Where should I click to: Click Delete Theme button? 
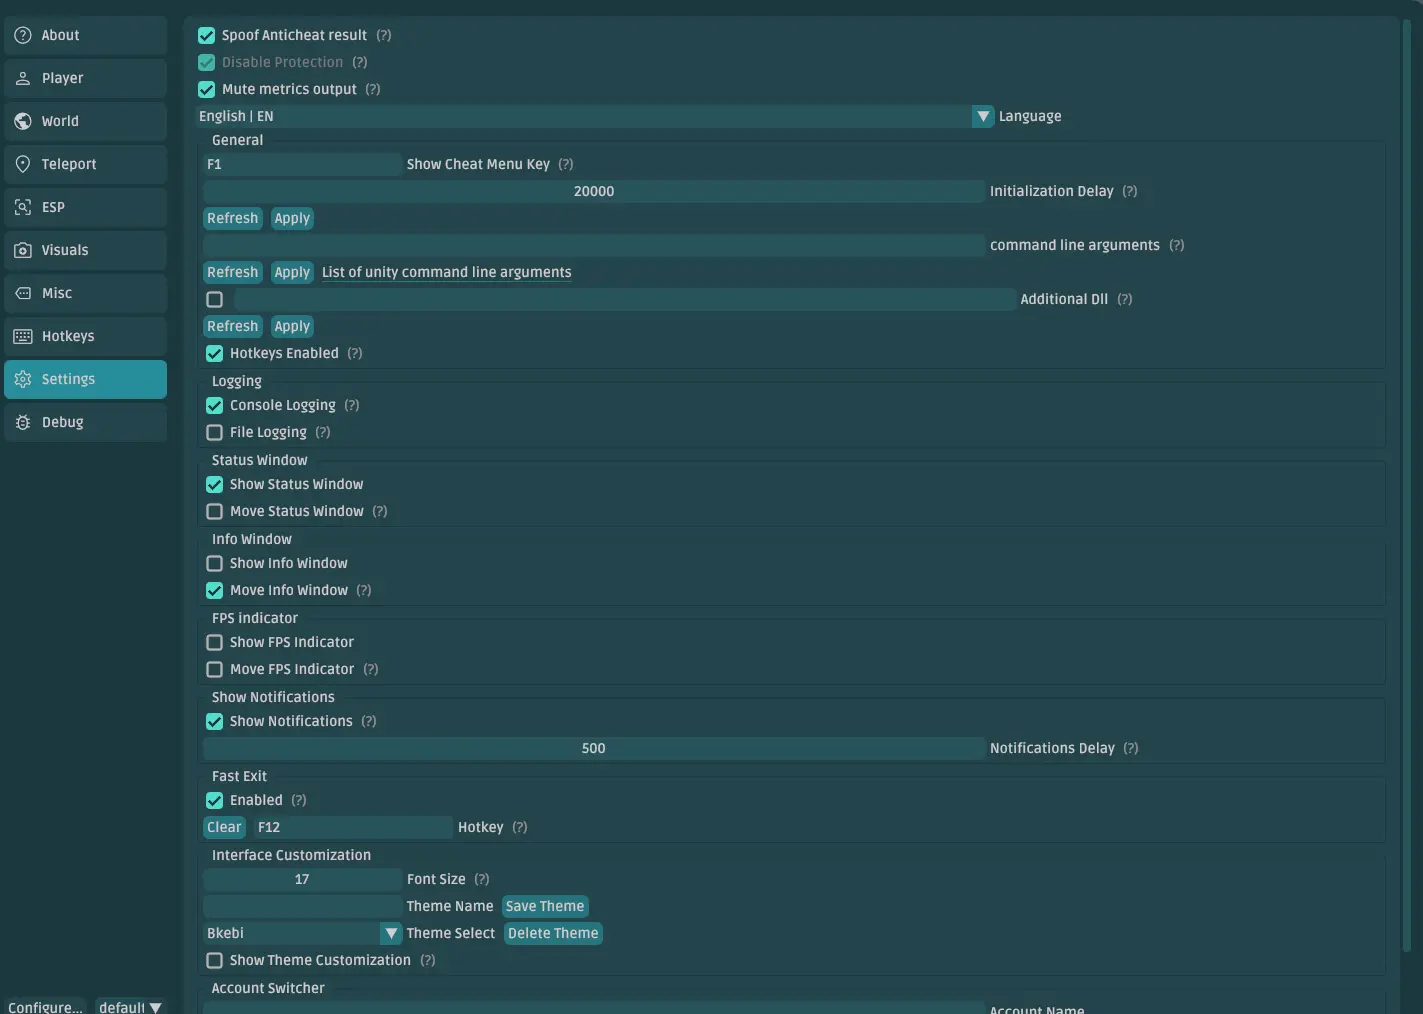coord(553,933)
